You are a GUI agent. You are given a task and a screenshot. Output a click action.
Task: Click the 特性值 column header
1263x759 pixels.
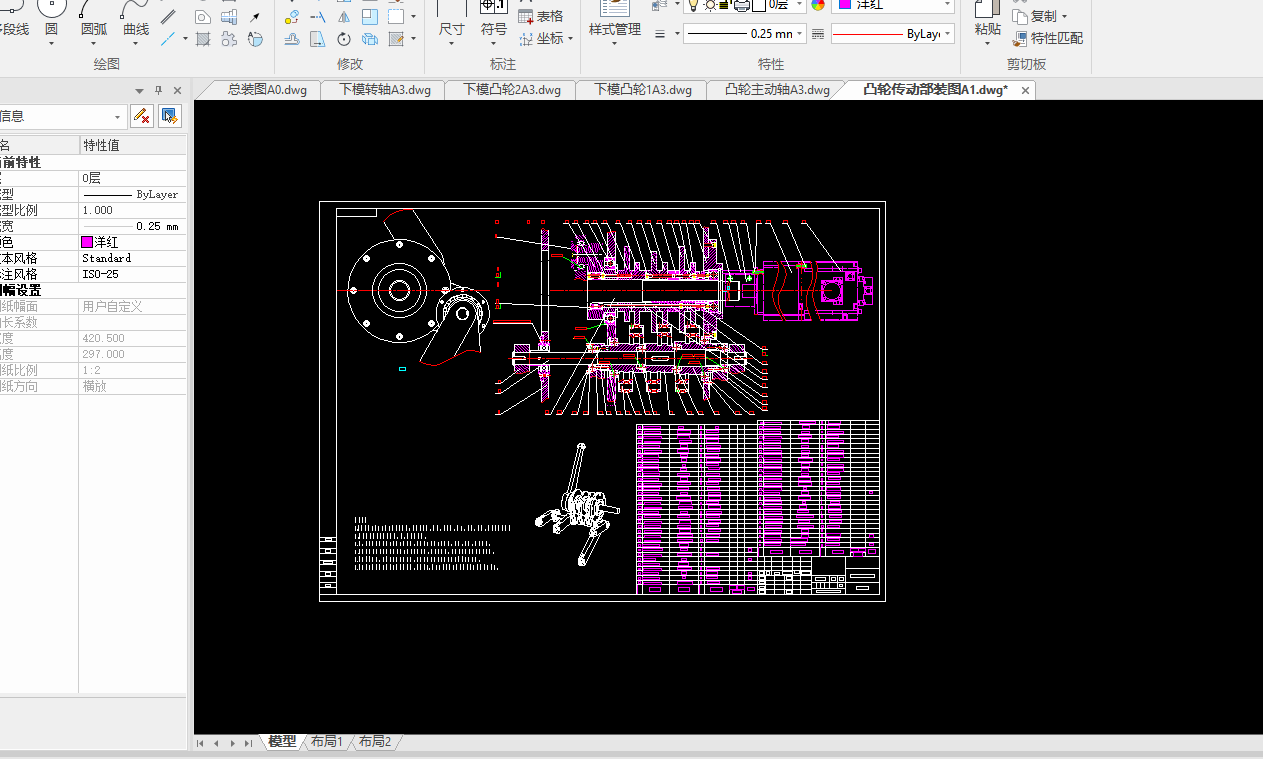point(132,146)
